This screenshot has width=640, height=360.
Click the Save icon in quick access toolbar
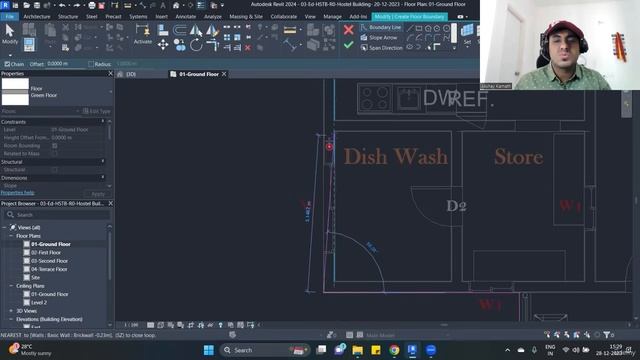(36, 5)
